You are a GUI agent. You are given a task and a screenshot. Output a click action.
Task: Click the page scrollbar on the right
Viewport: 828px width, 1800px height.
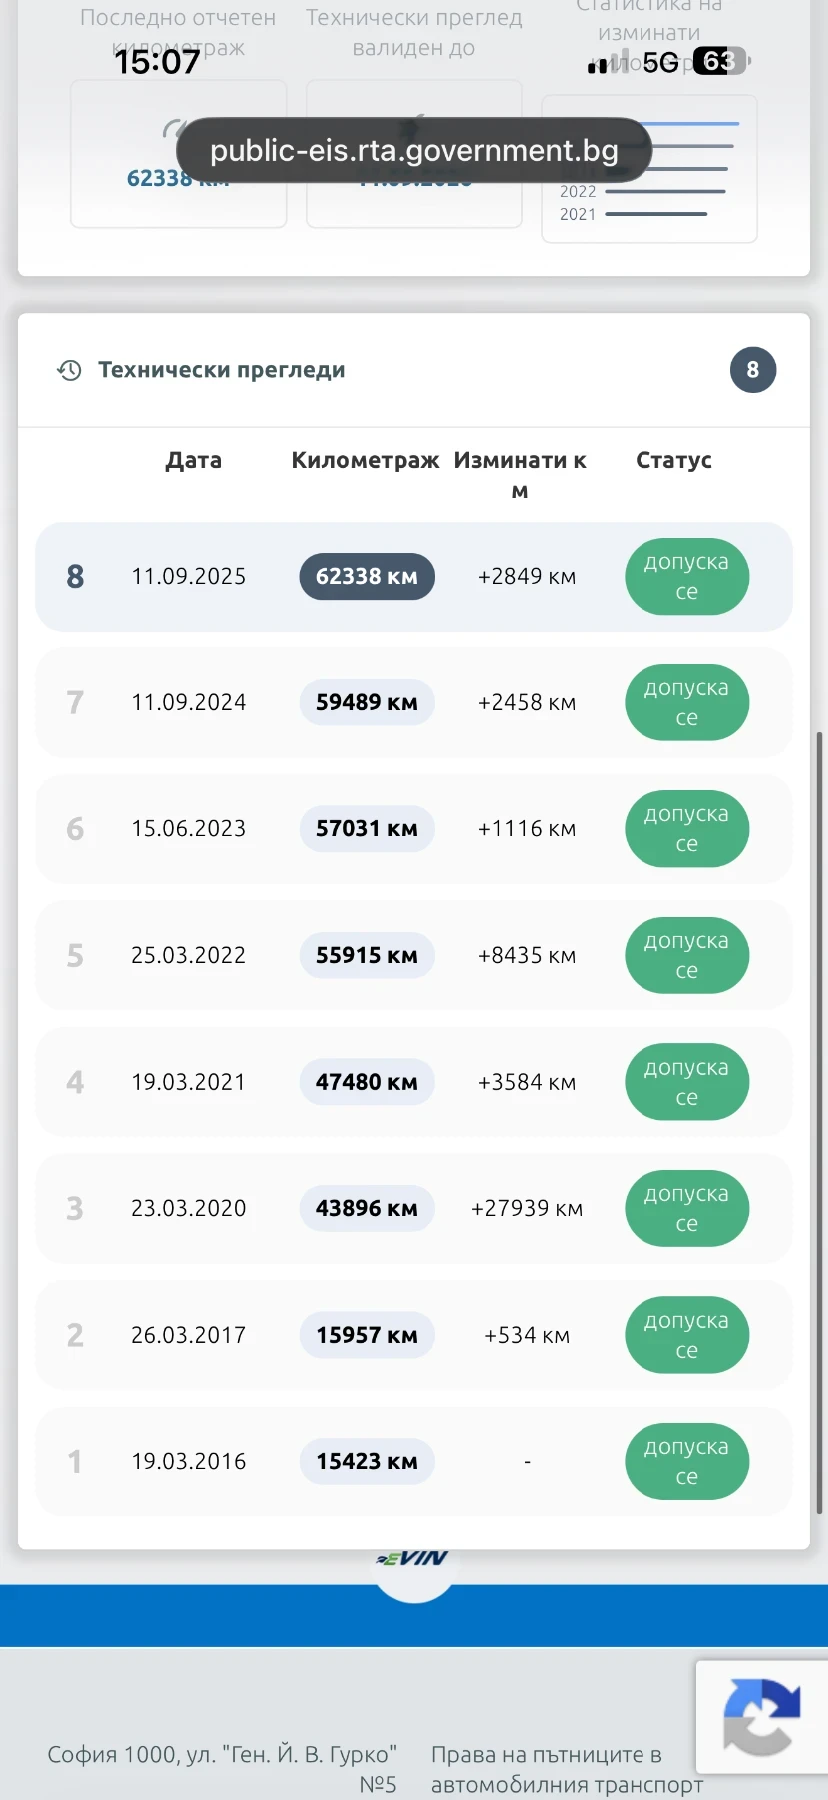tap(820, 1123)
